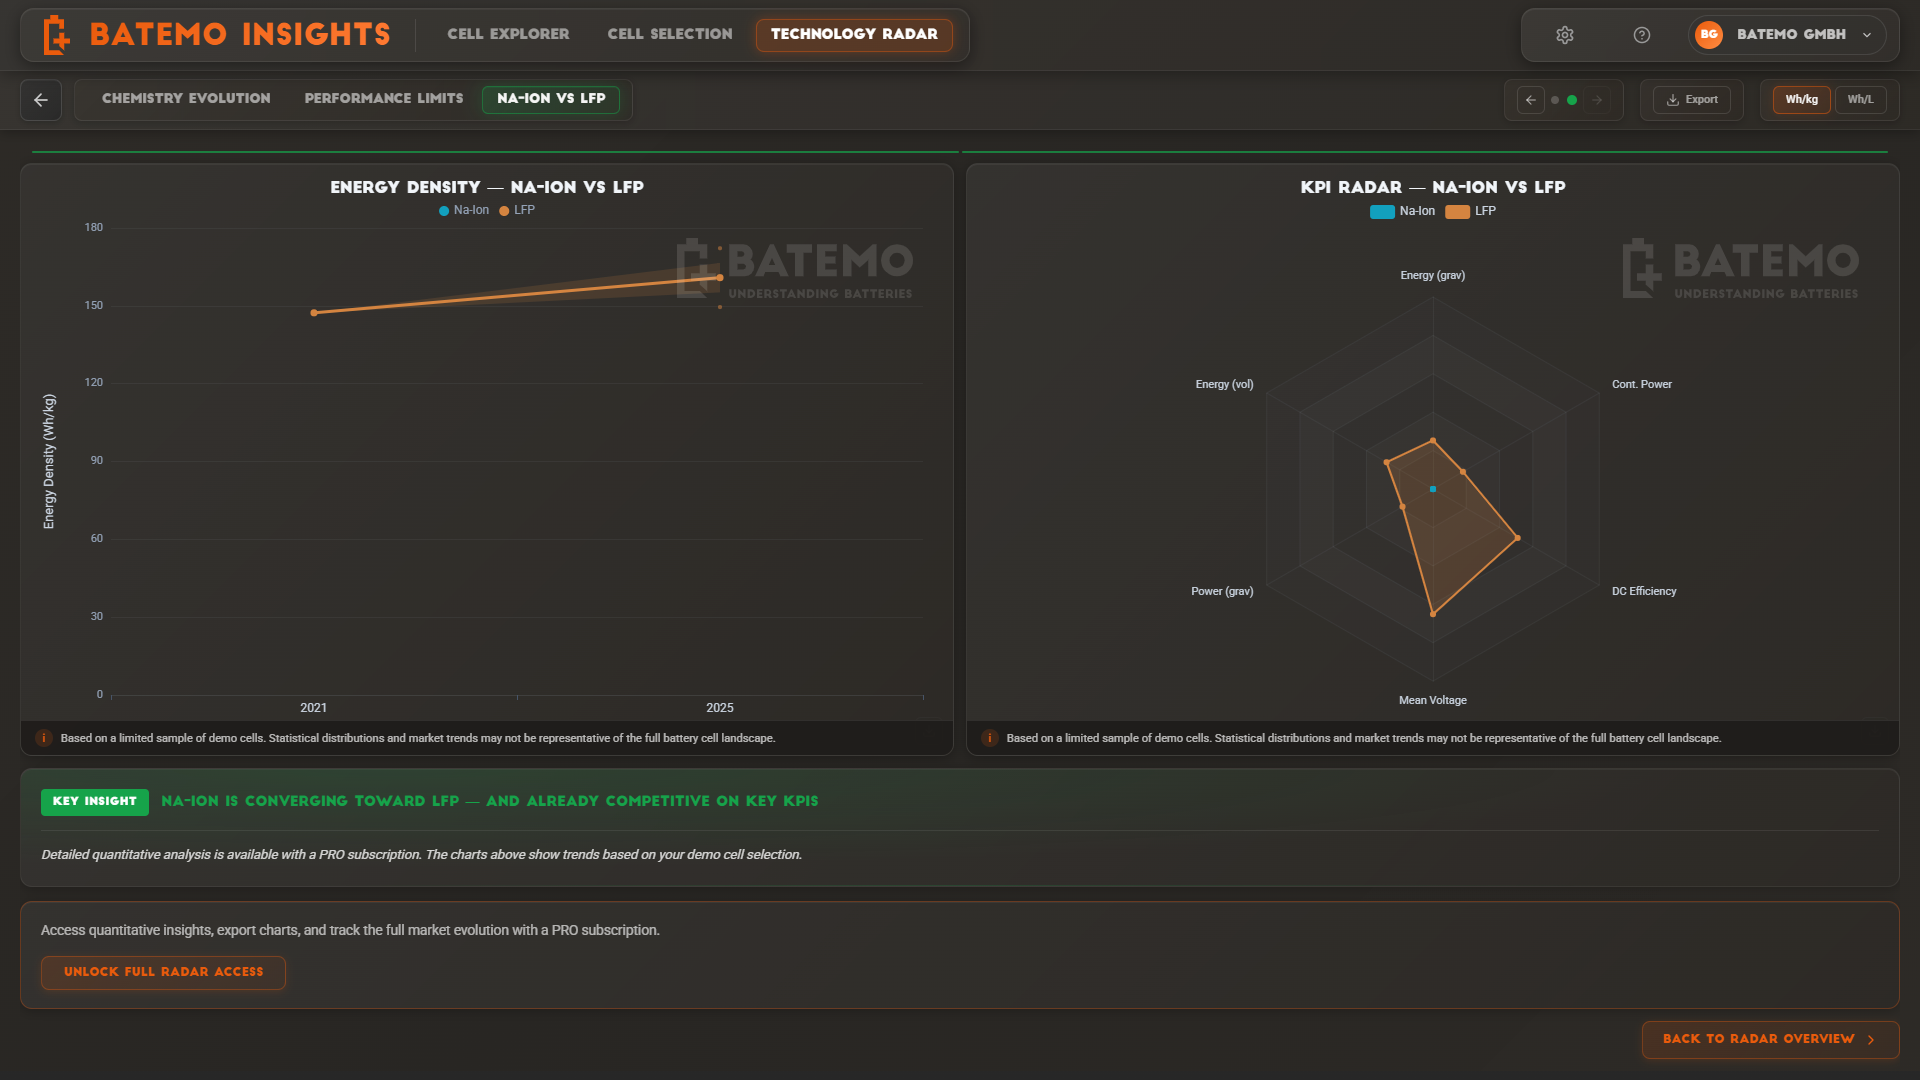Click the BG avatar badge

click(1709, 35)
